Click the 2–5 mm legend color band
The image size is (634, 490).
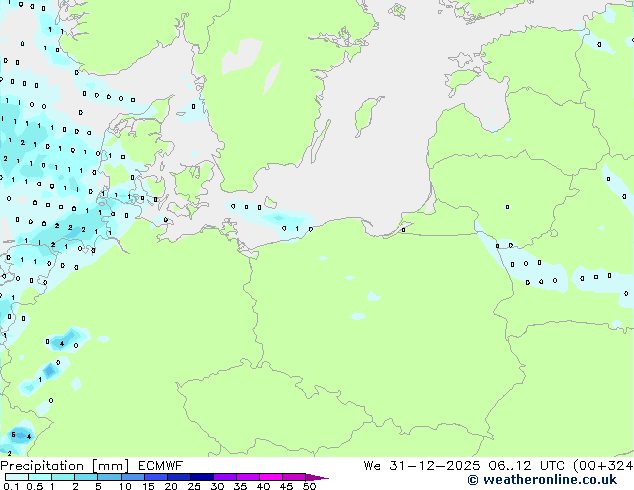[86, 477]
